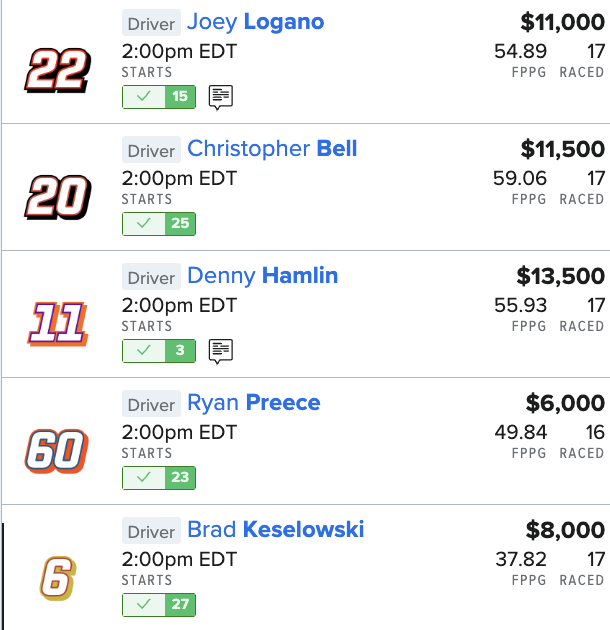
Task: Click Christopher Bell's starts checkmark badge
Action: (145, 224)
